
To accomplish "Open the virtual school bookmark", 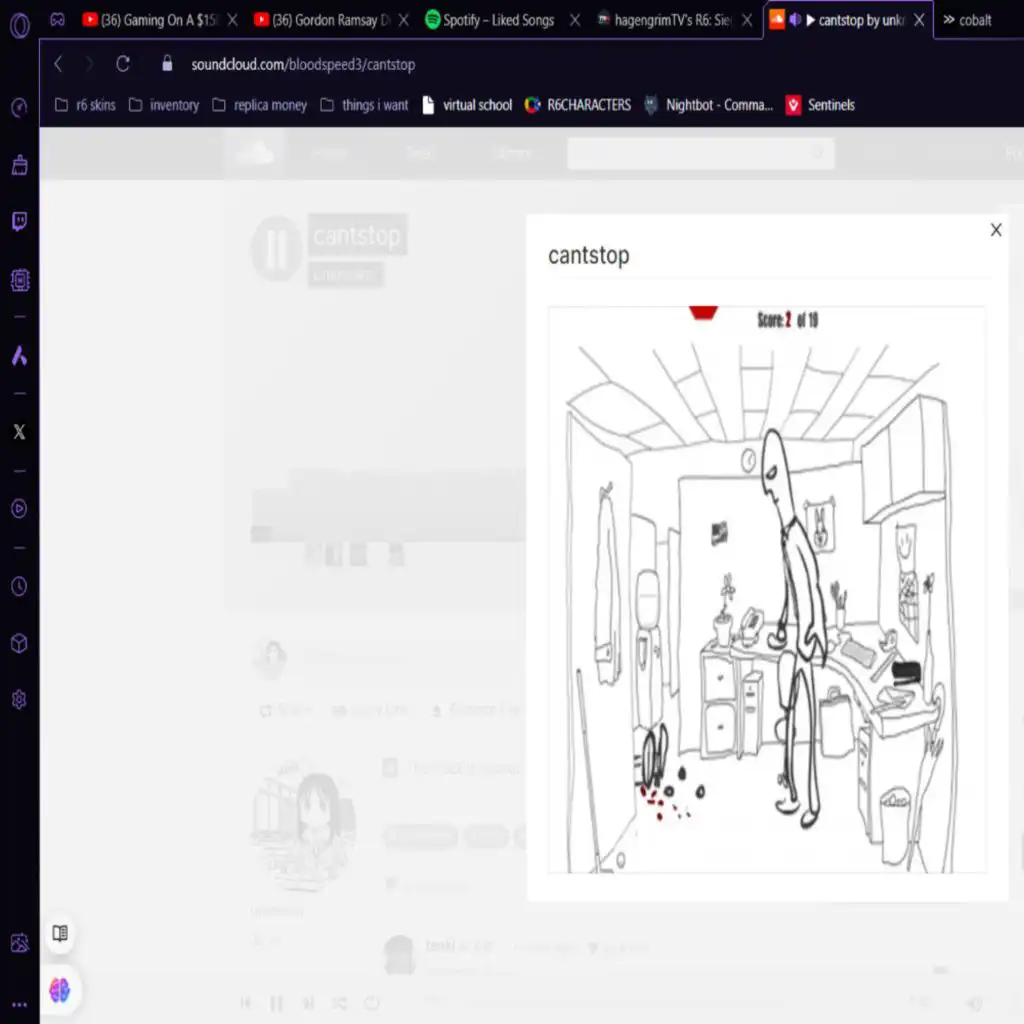I will 467,105.
